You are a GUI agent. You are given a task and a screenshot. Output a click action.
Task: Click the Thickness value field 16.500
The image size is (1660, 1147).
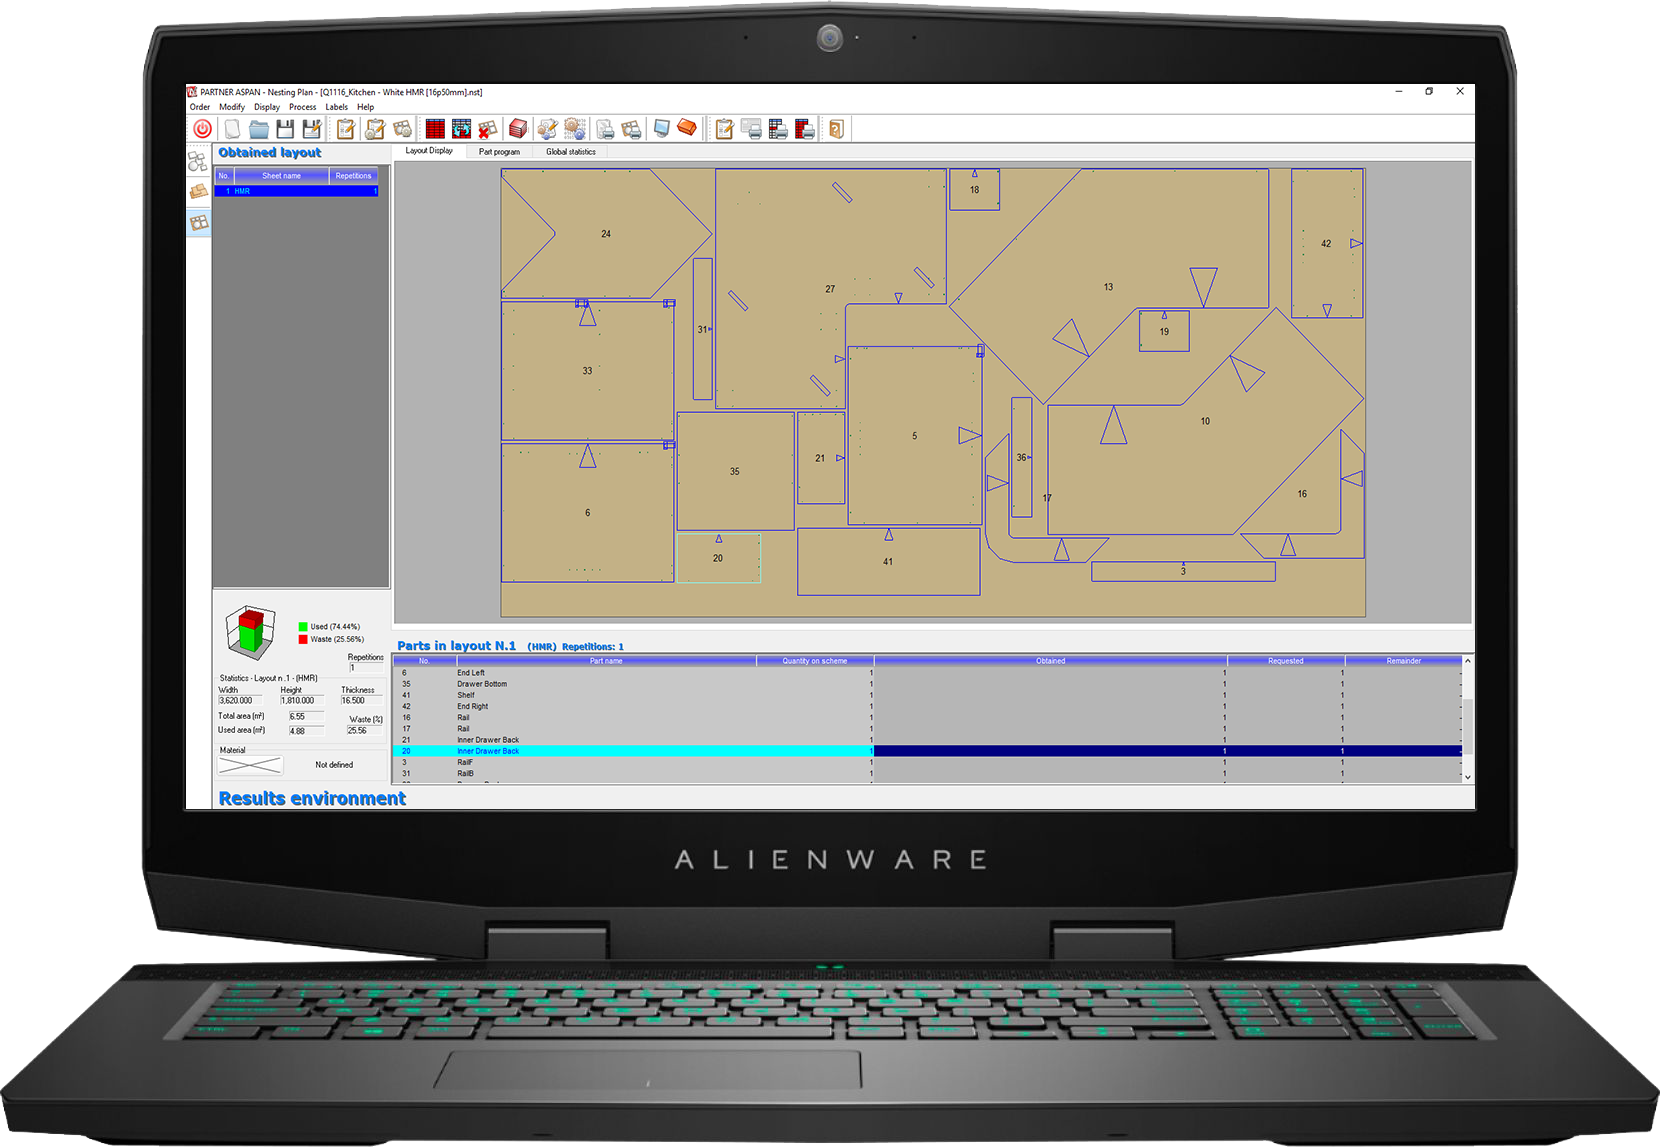point(361,701)
